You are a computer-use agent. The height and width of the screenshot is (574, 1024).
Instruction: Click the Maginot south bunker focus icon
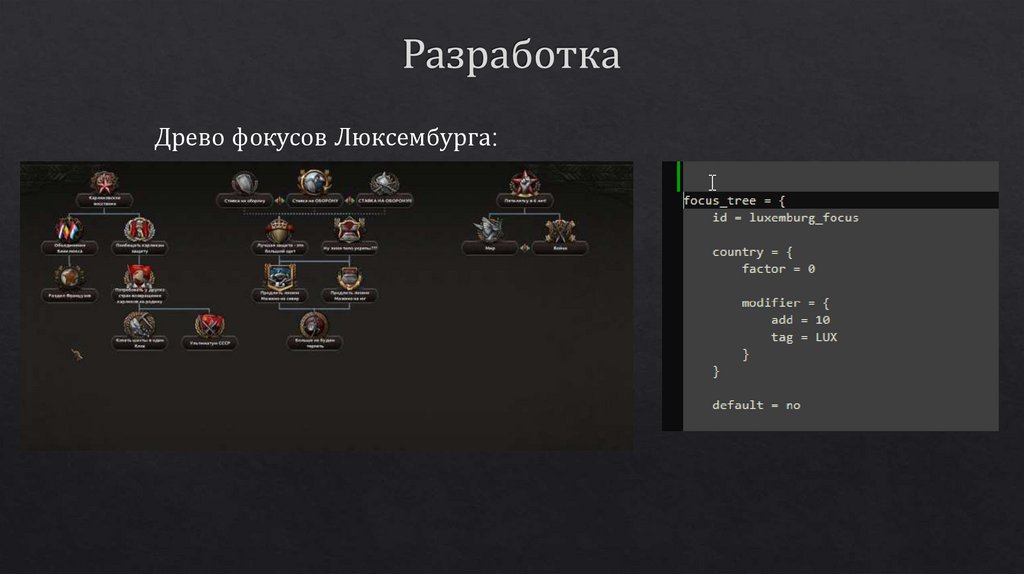coord(349,277)
